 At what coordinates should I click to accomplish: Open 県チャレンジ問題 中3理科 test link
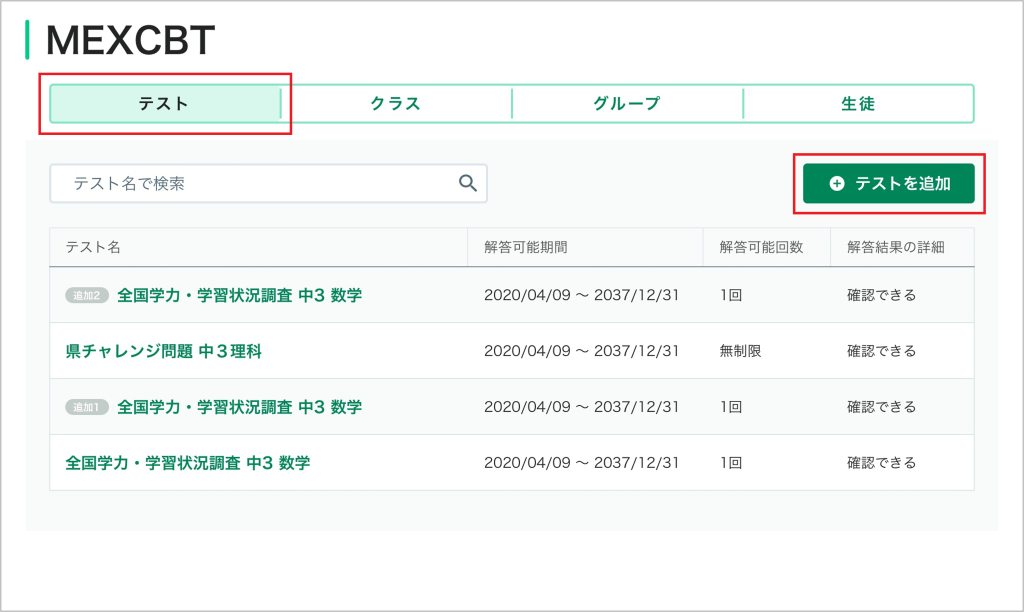[163, 351]
